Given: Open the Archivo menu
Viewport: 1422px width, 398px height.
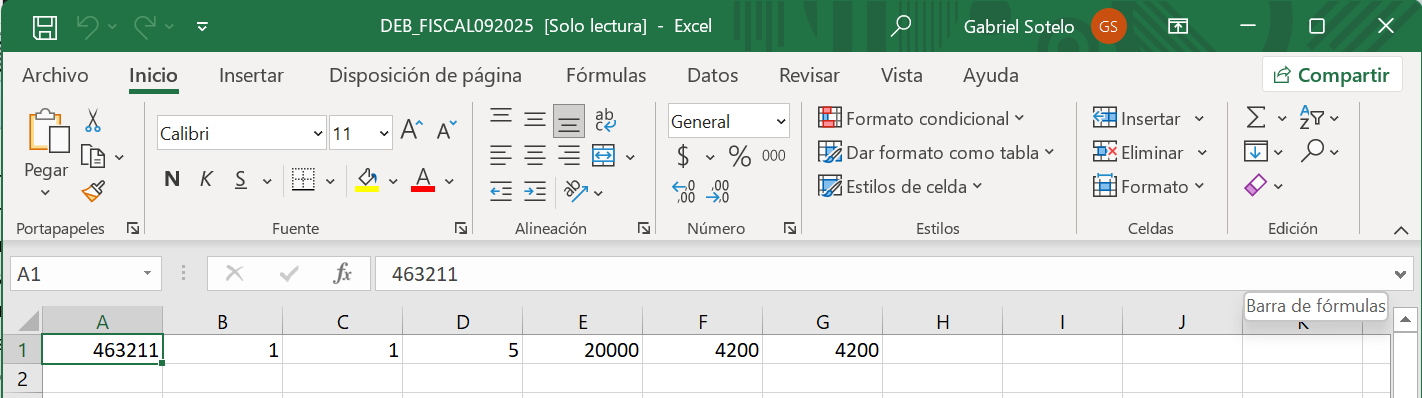Looking at the screenshot, I should 55,75.
